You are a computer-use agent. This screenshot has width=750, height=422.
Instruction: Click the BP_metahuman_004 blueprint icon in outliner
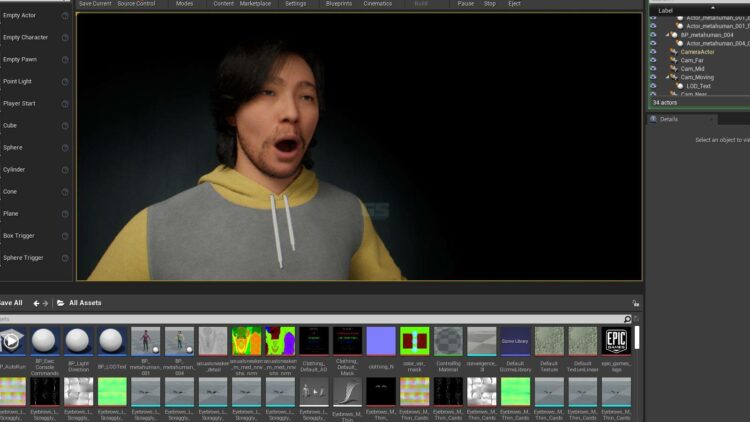pyautogui.click(x=674, y=35)
